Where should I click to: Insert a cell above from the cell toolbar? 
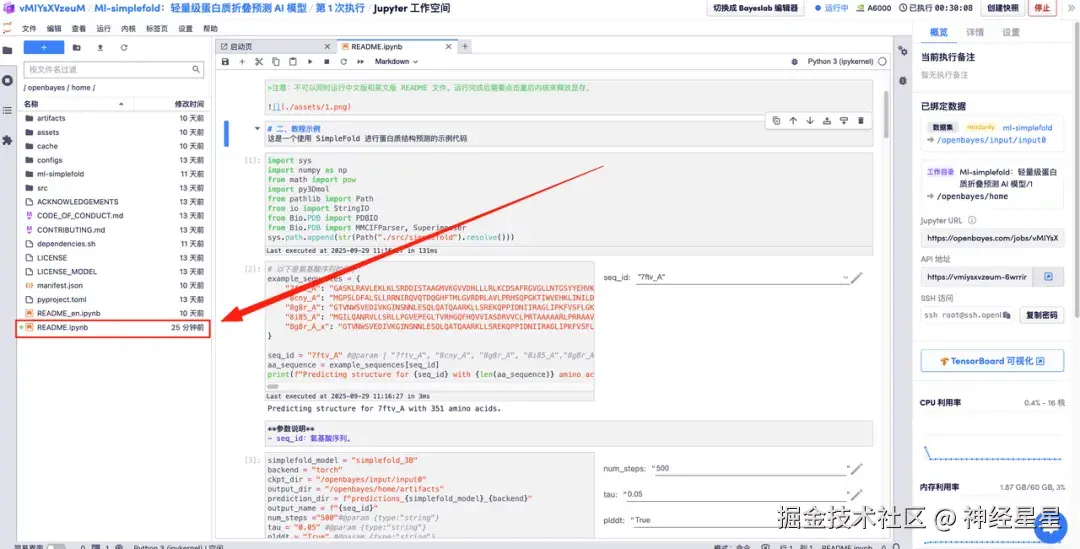[x=827, y=121]
